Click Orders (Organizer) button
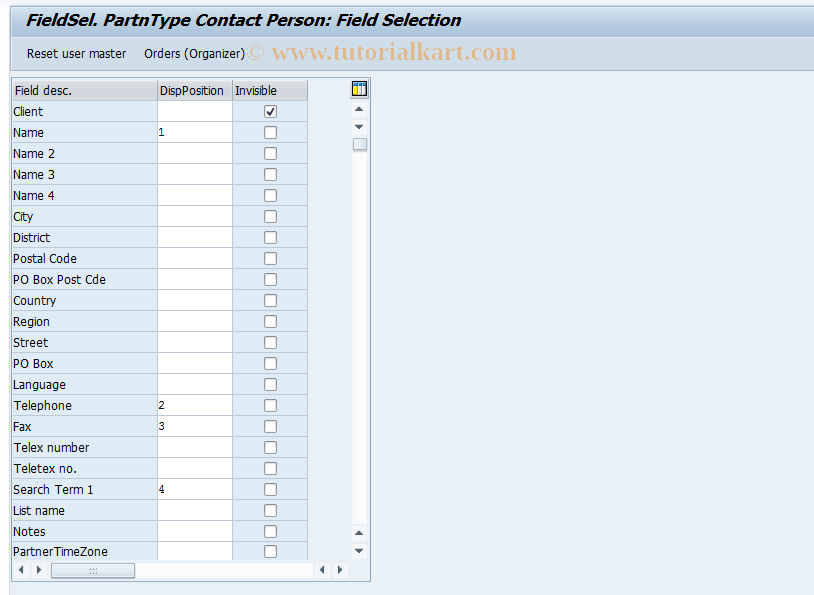Screen dimensions: 814x595 click(194, 53)
